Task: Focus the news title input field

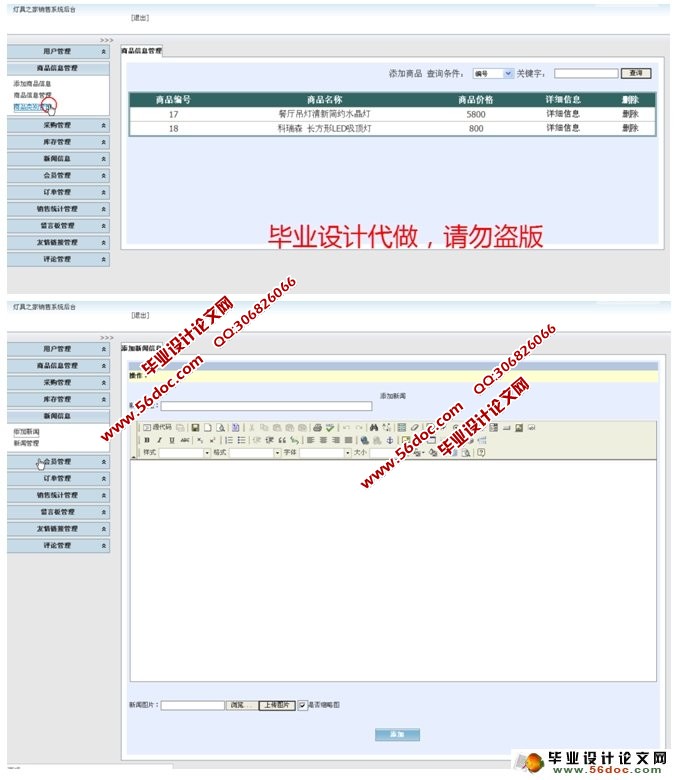Action: tap(266, 406)
